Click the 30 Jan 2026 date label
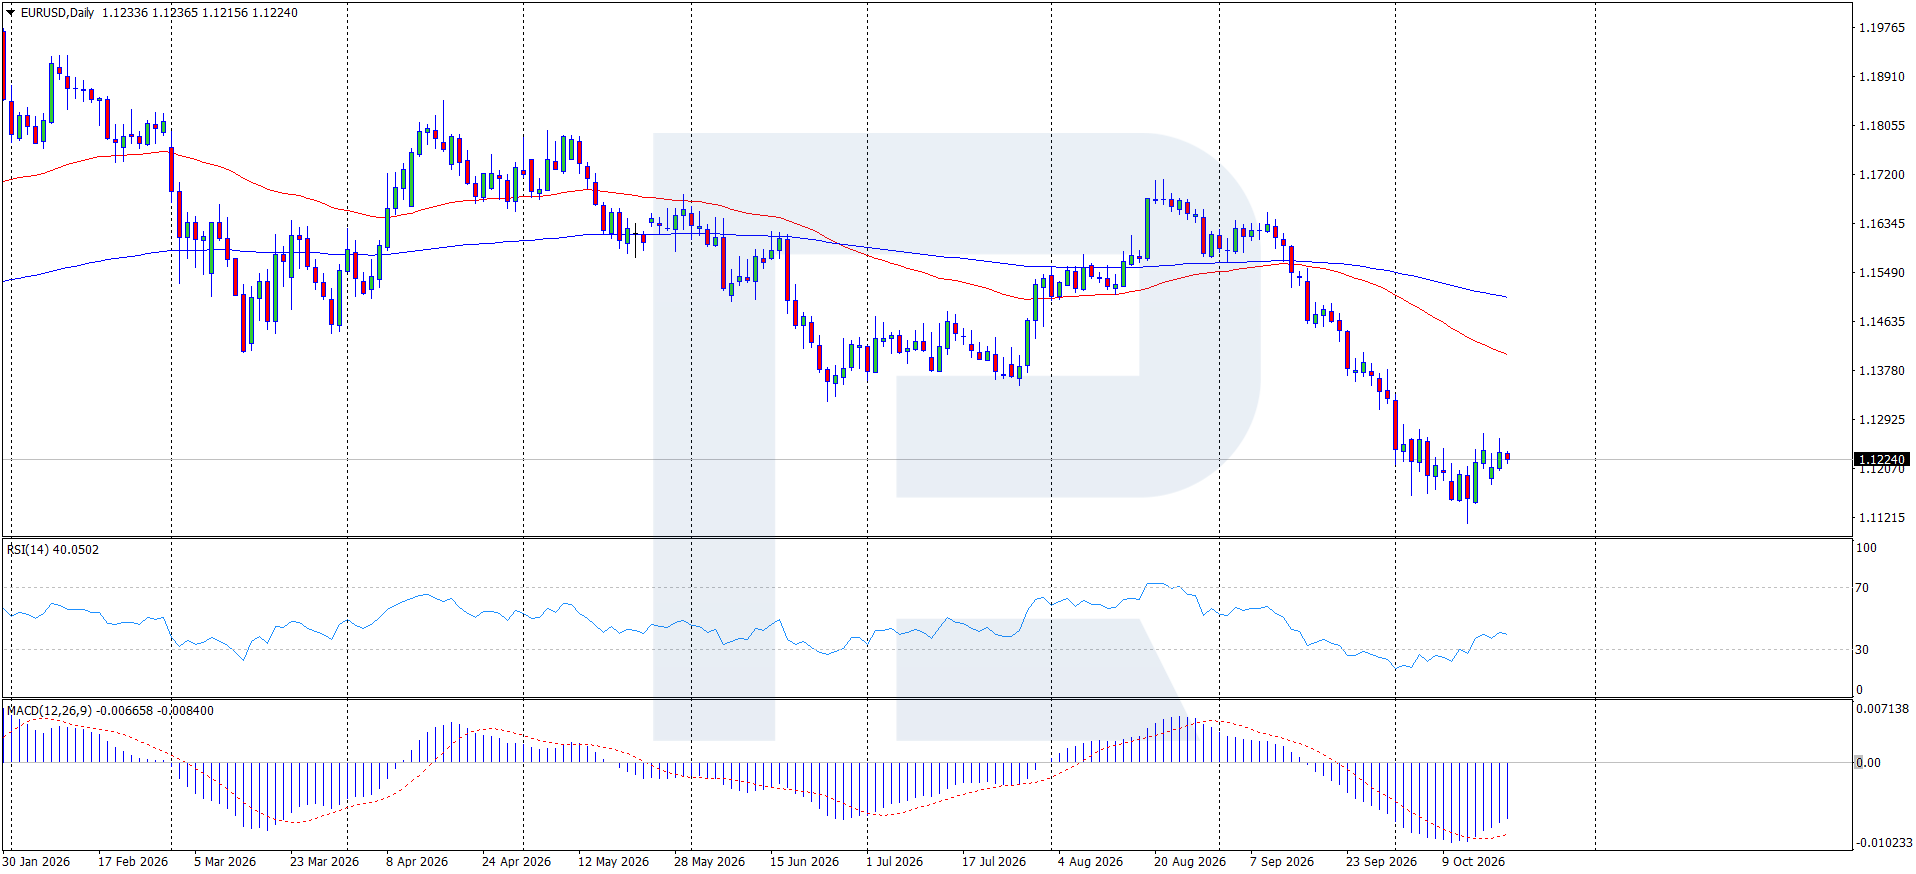The width and height of the screenshot is (1916, 874). point(36,862)
